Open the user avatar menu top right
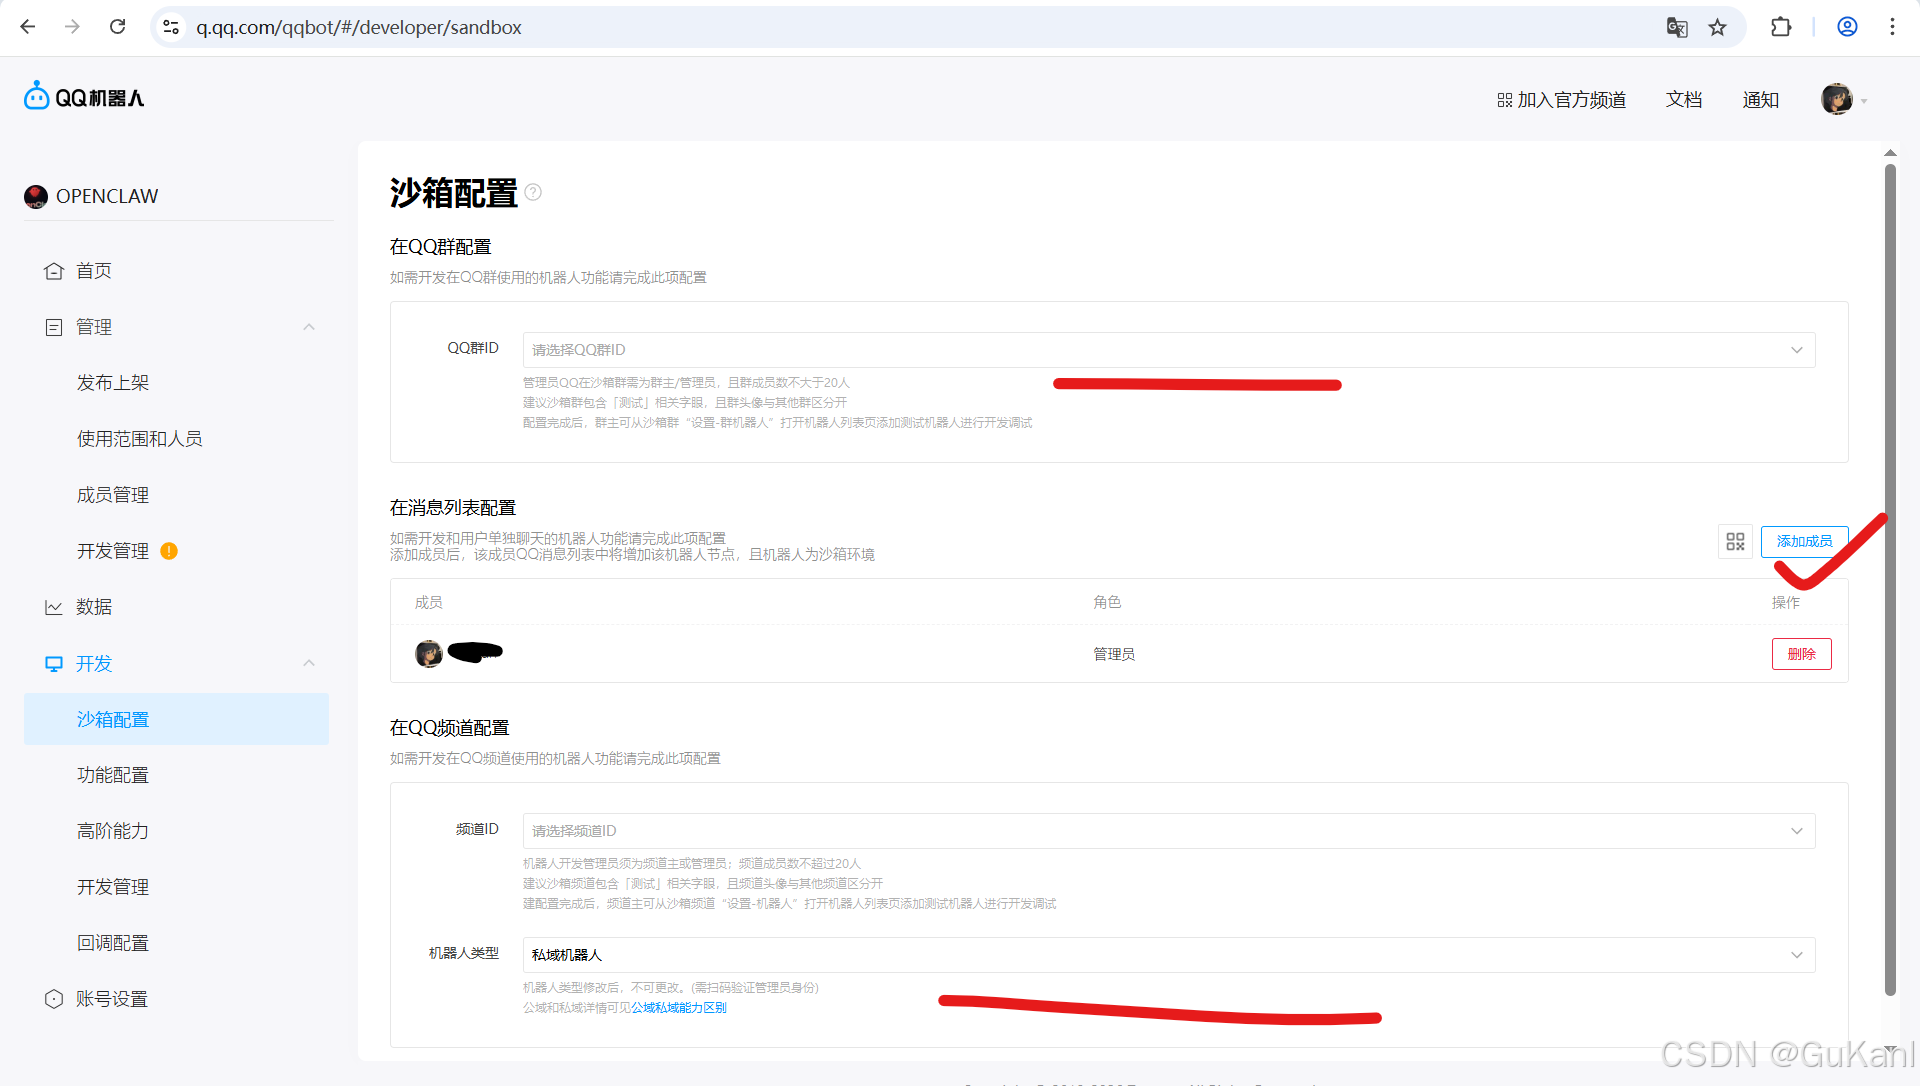Viewport: 1920px width, 1086px height. (x=1838, y=99)
